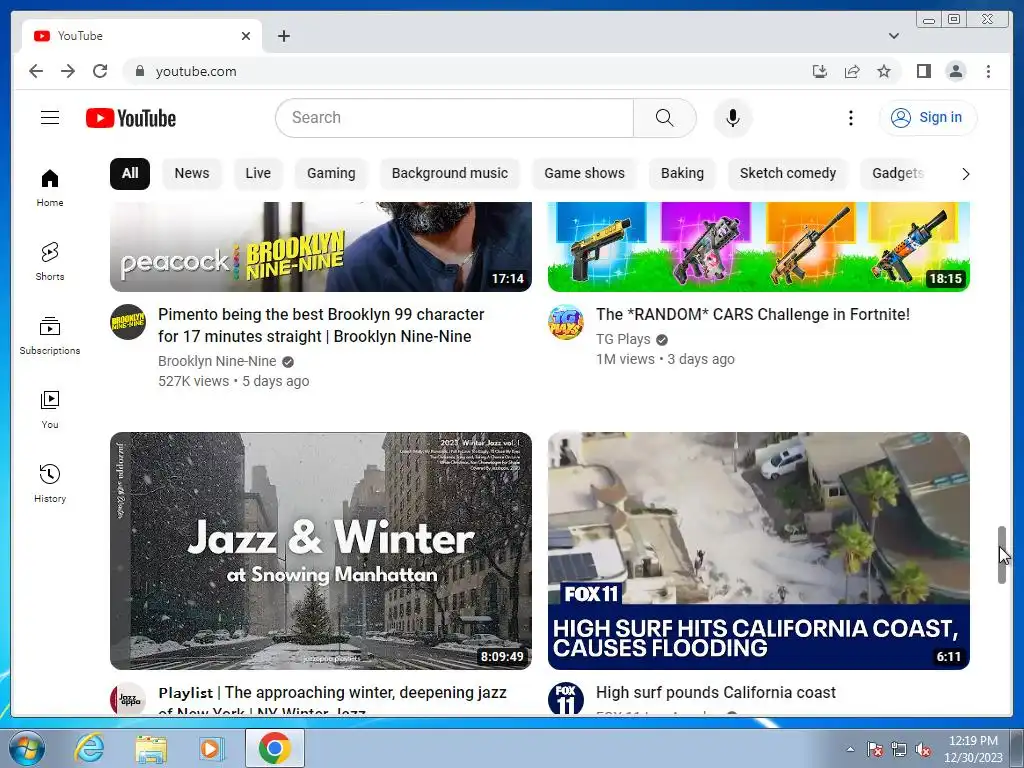Open High surf pounds California coast title

pos(716,692)
